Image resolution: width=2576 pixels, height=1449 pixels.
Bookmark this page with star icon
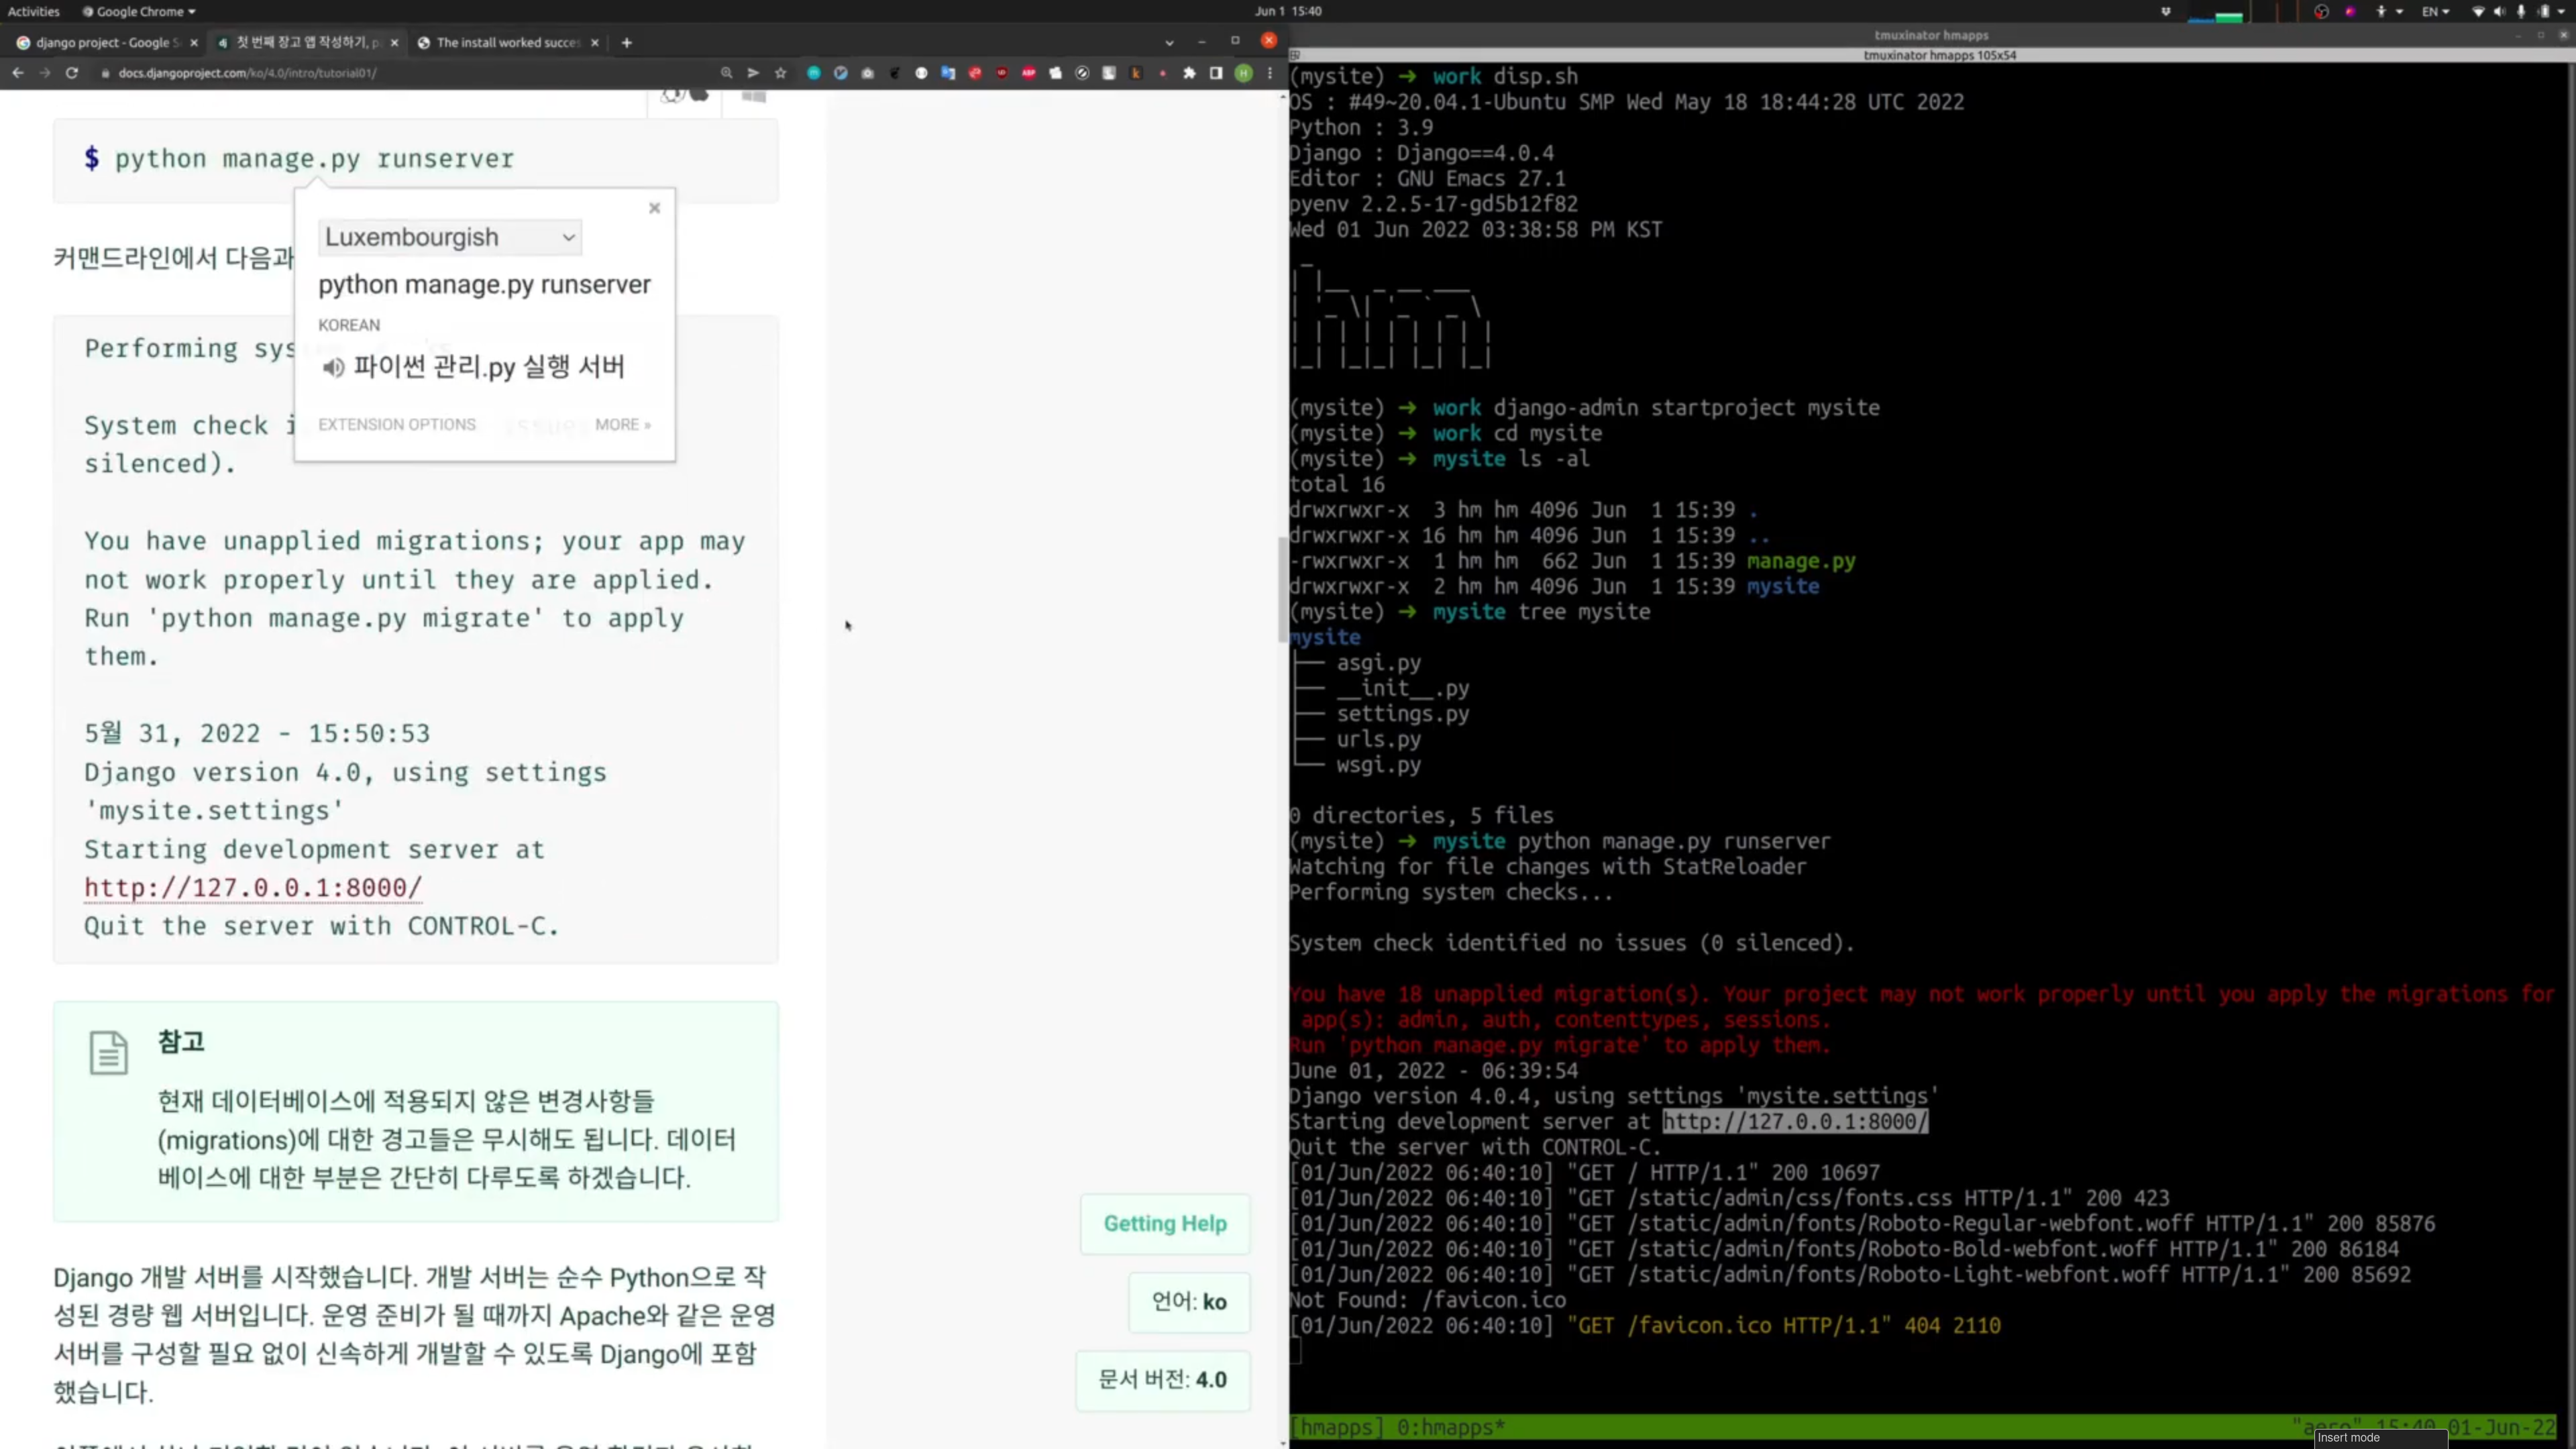point(780,73)
